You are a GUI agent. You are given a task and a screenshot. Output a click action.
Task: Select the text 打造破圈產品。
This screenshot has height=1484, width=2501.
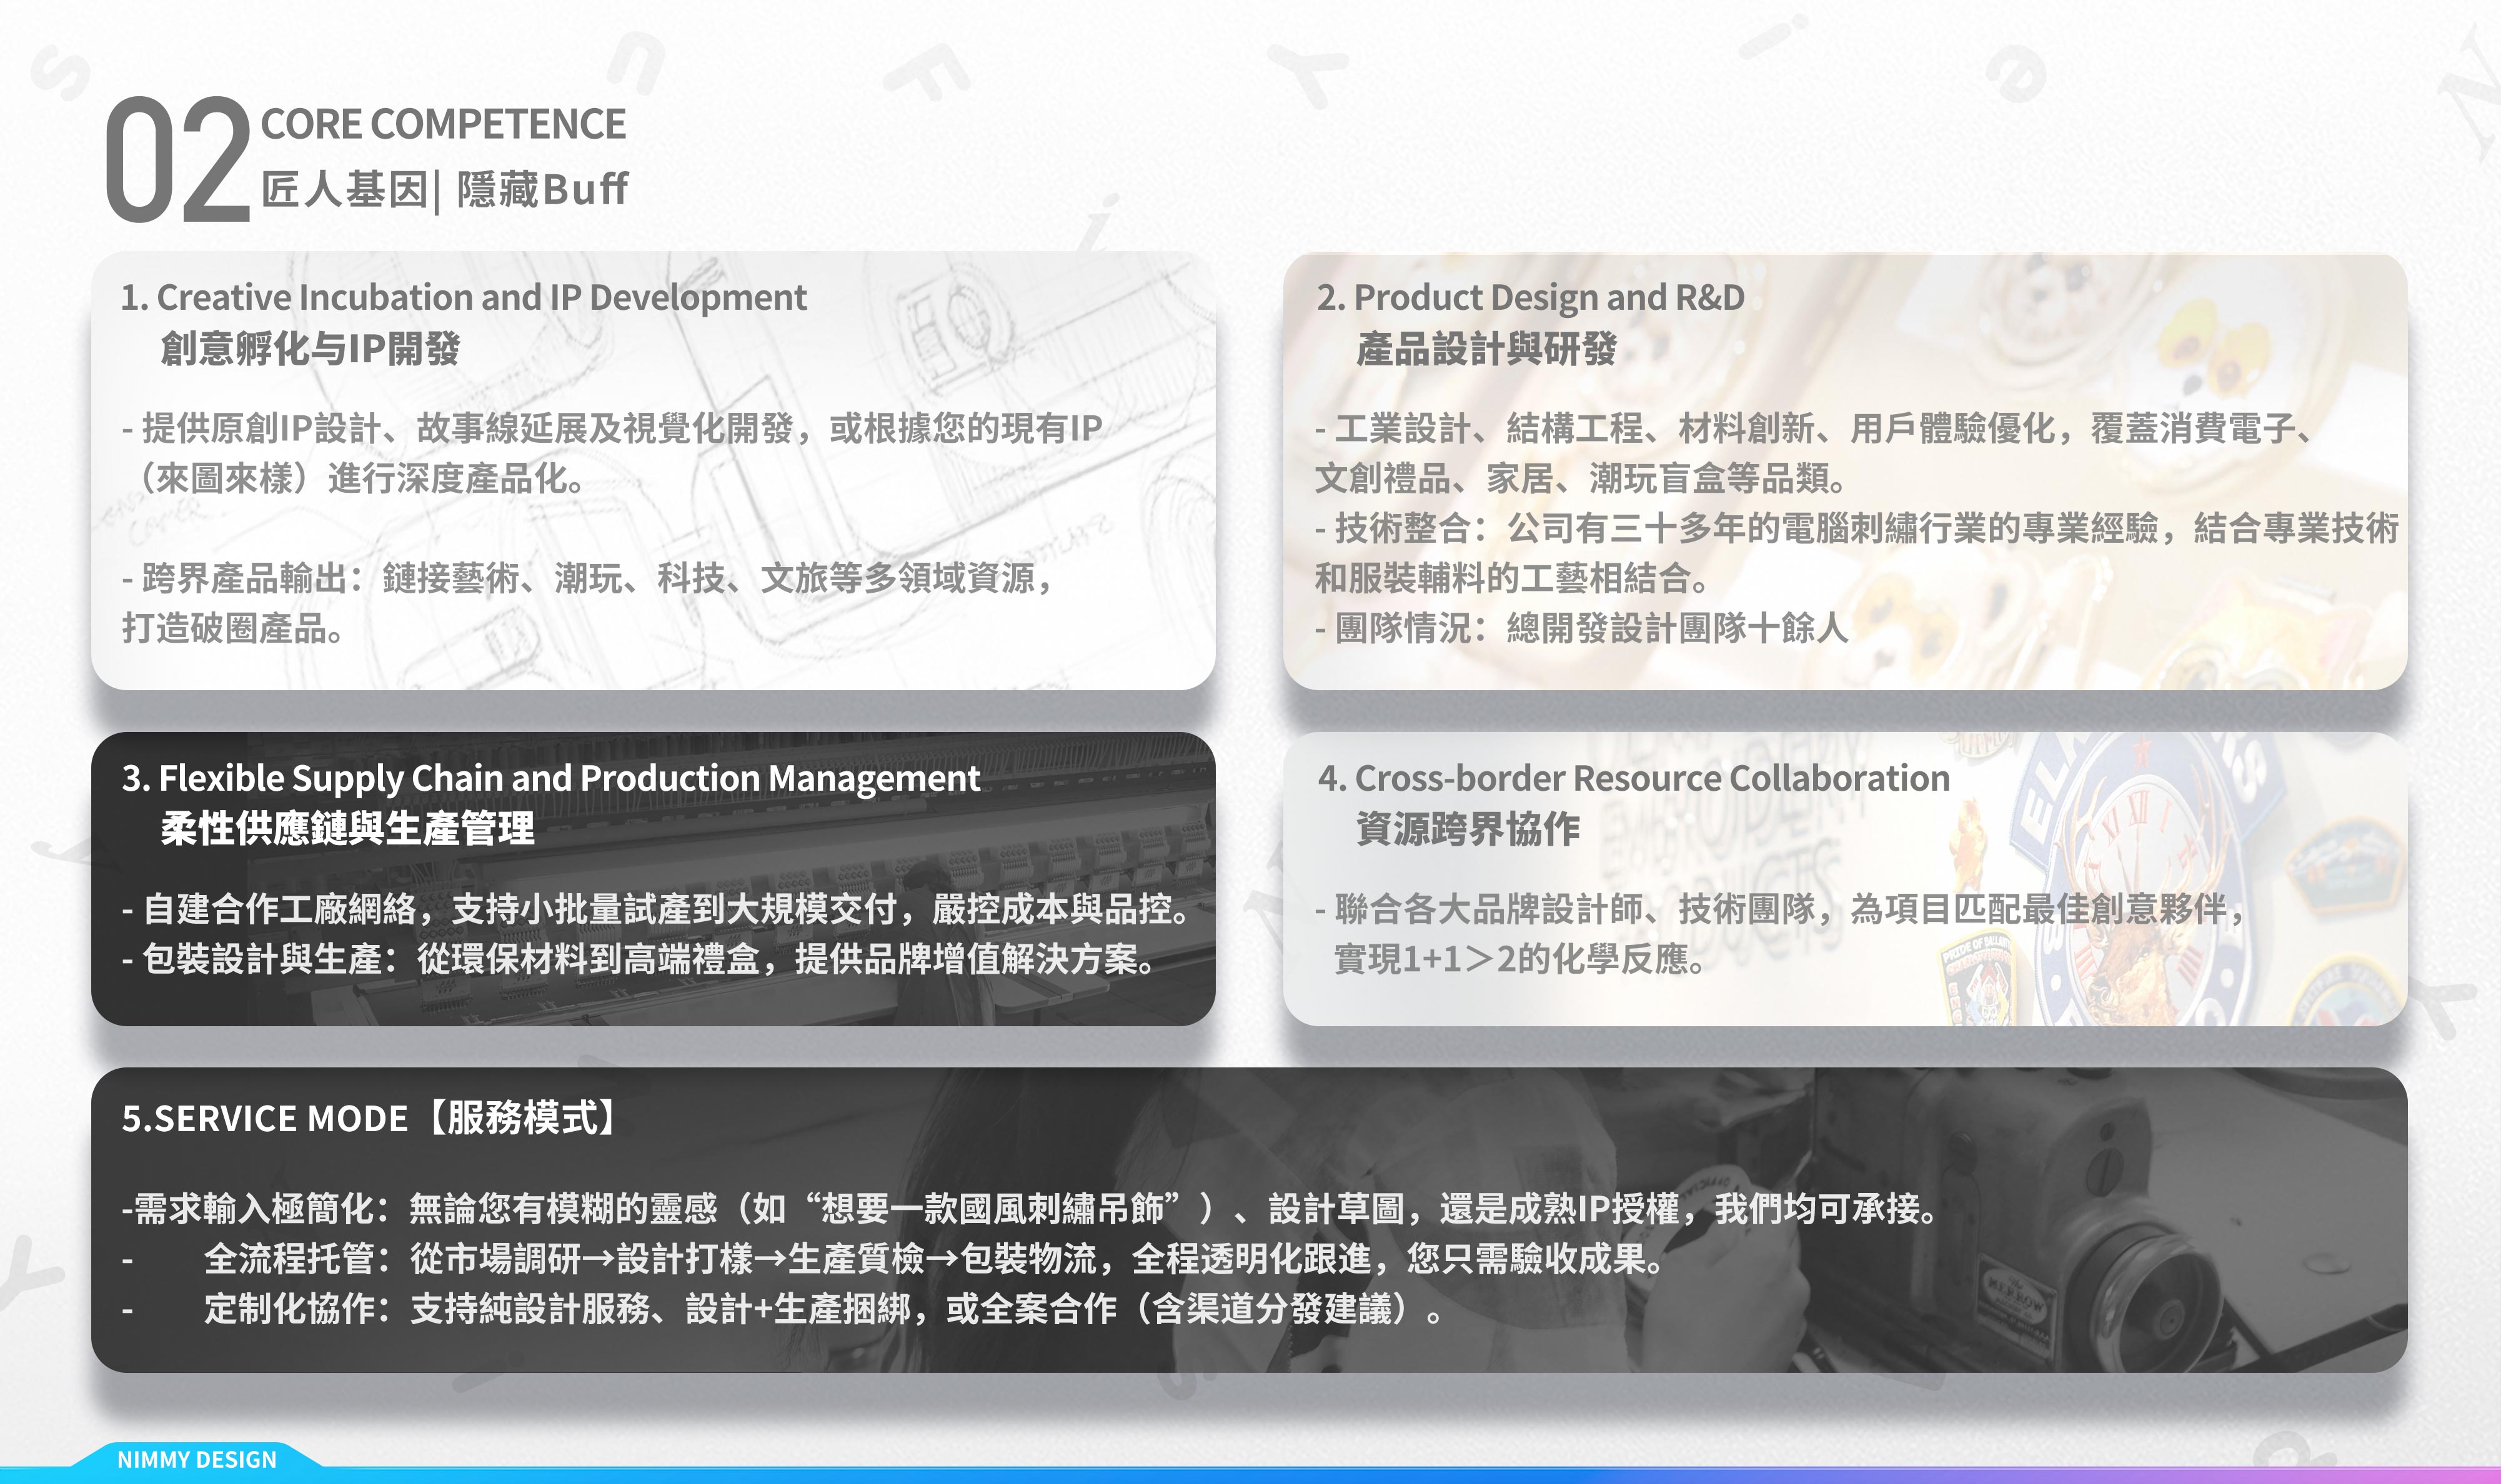pos(233,628)
